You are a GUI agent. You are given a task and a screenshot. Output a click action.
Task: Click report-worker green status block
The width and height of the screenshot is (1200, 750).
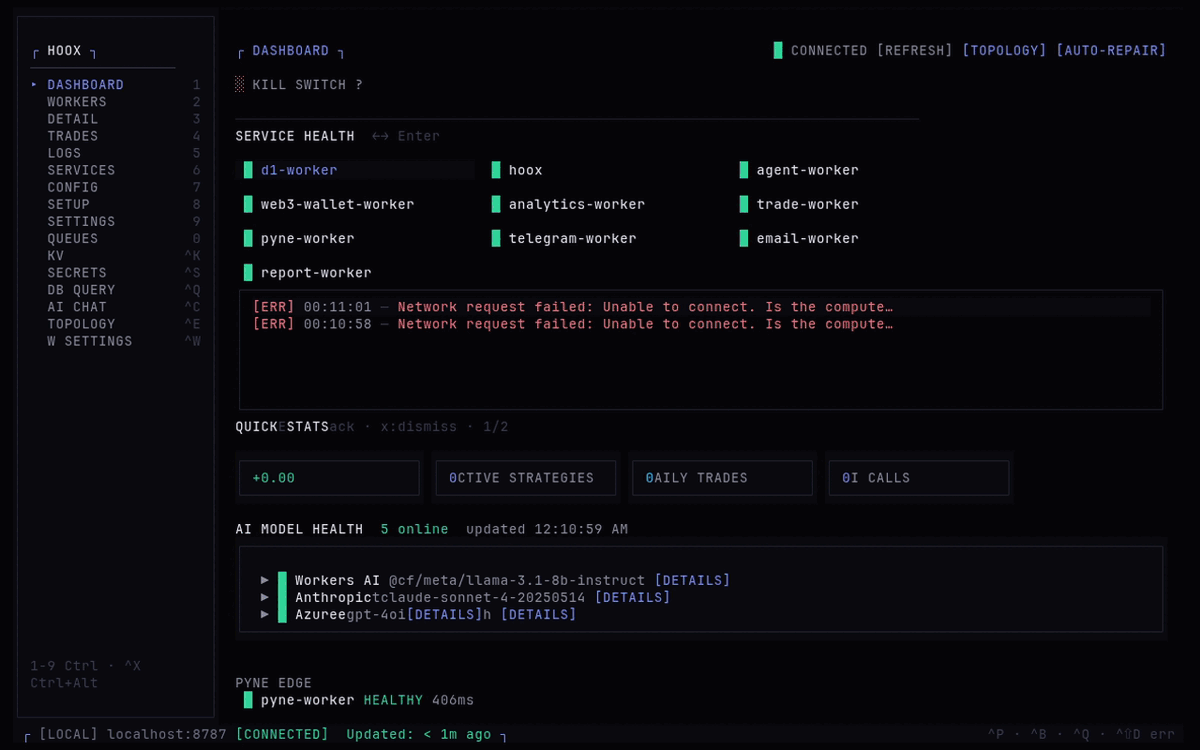pos(248,272)
